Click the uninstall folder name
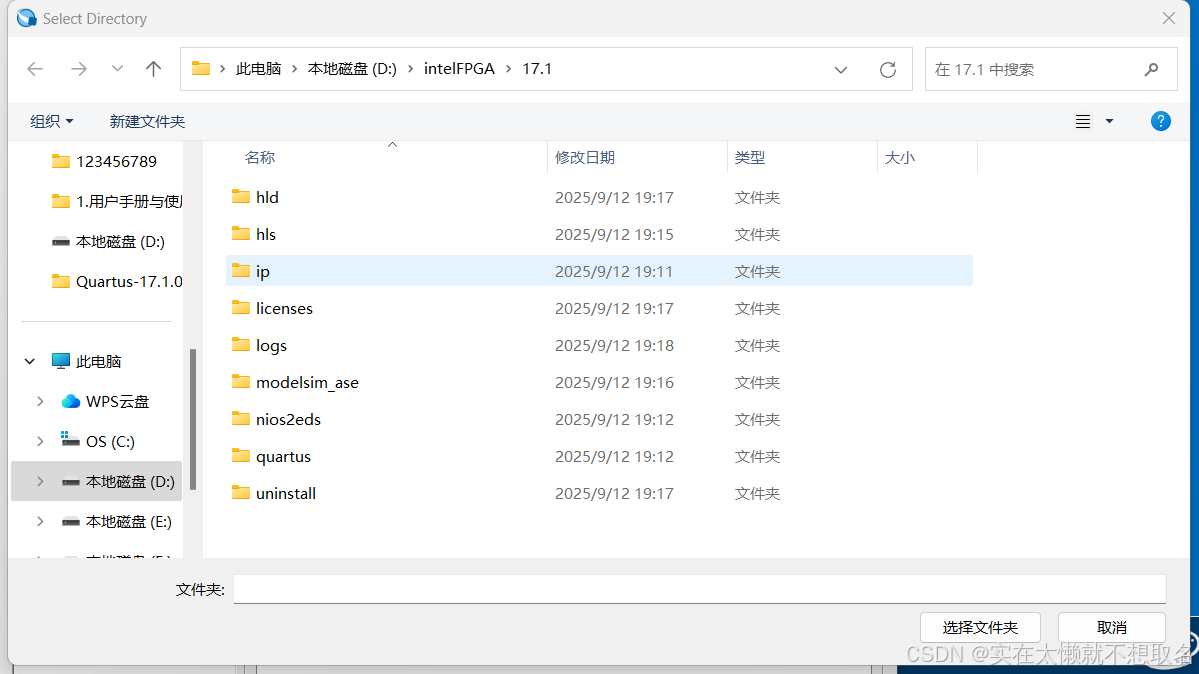The width and height of the screenshot is (1199, 674). (x=286, y=493)
